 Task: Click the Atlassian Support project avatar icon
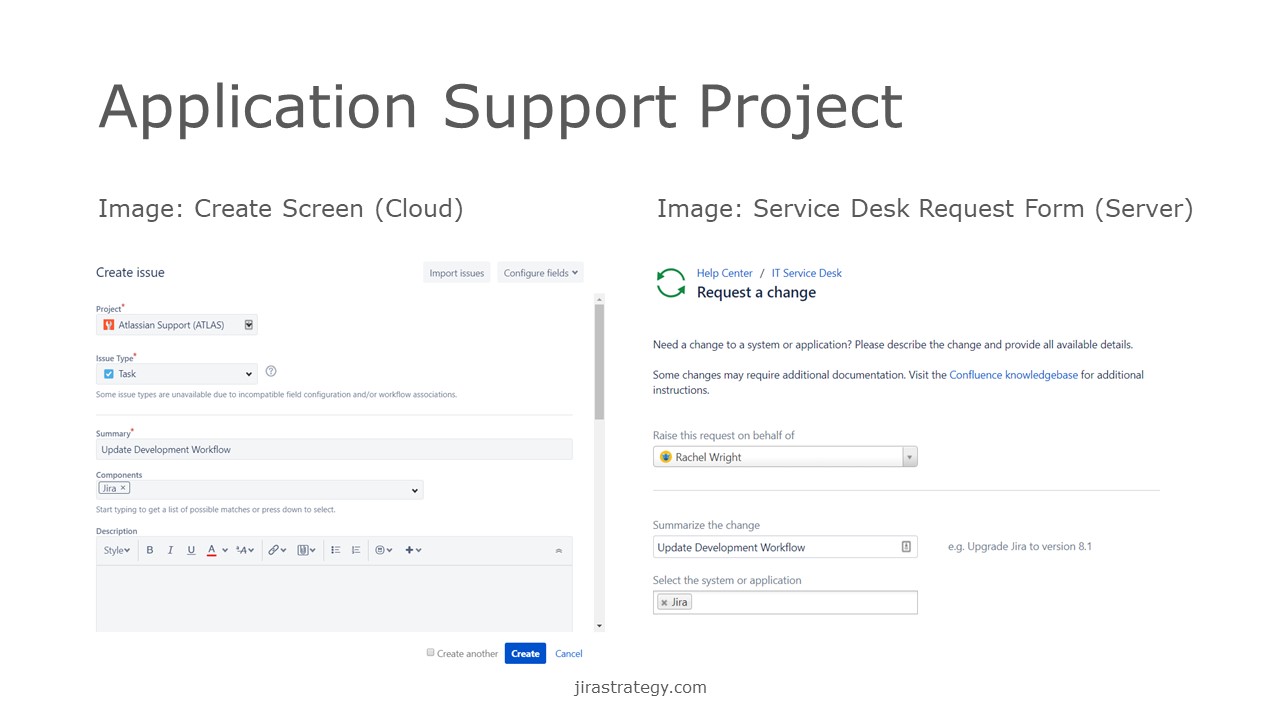[109, 325]
